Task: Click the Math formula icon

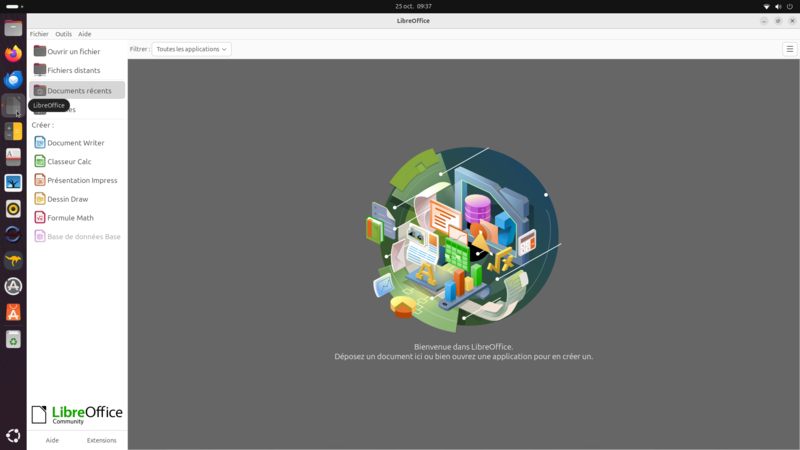Action: point(39,217)
